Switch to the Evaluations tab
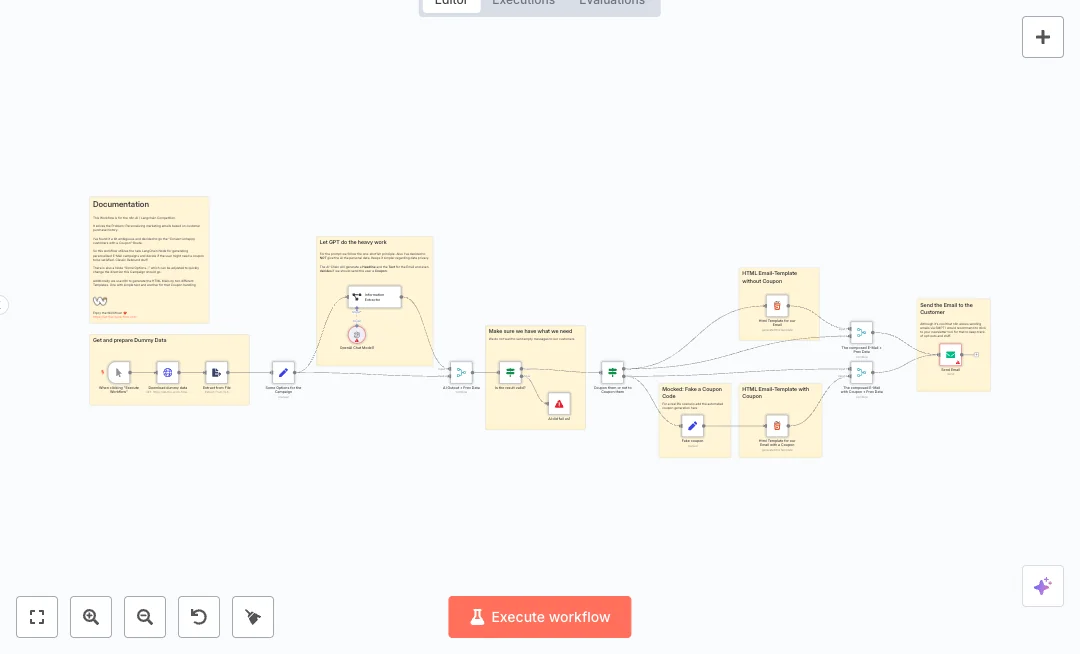The height and width of the screenshot is (654, 1080). (612, 3)
